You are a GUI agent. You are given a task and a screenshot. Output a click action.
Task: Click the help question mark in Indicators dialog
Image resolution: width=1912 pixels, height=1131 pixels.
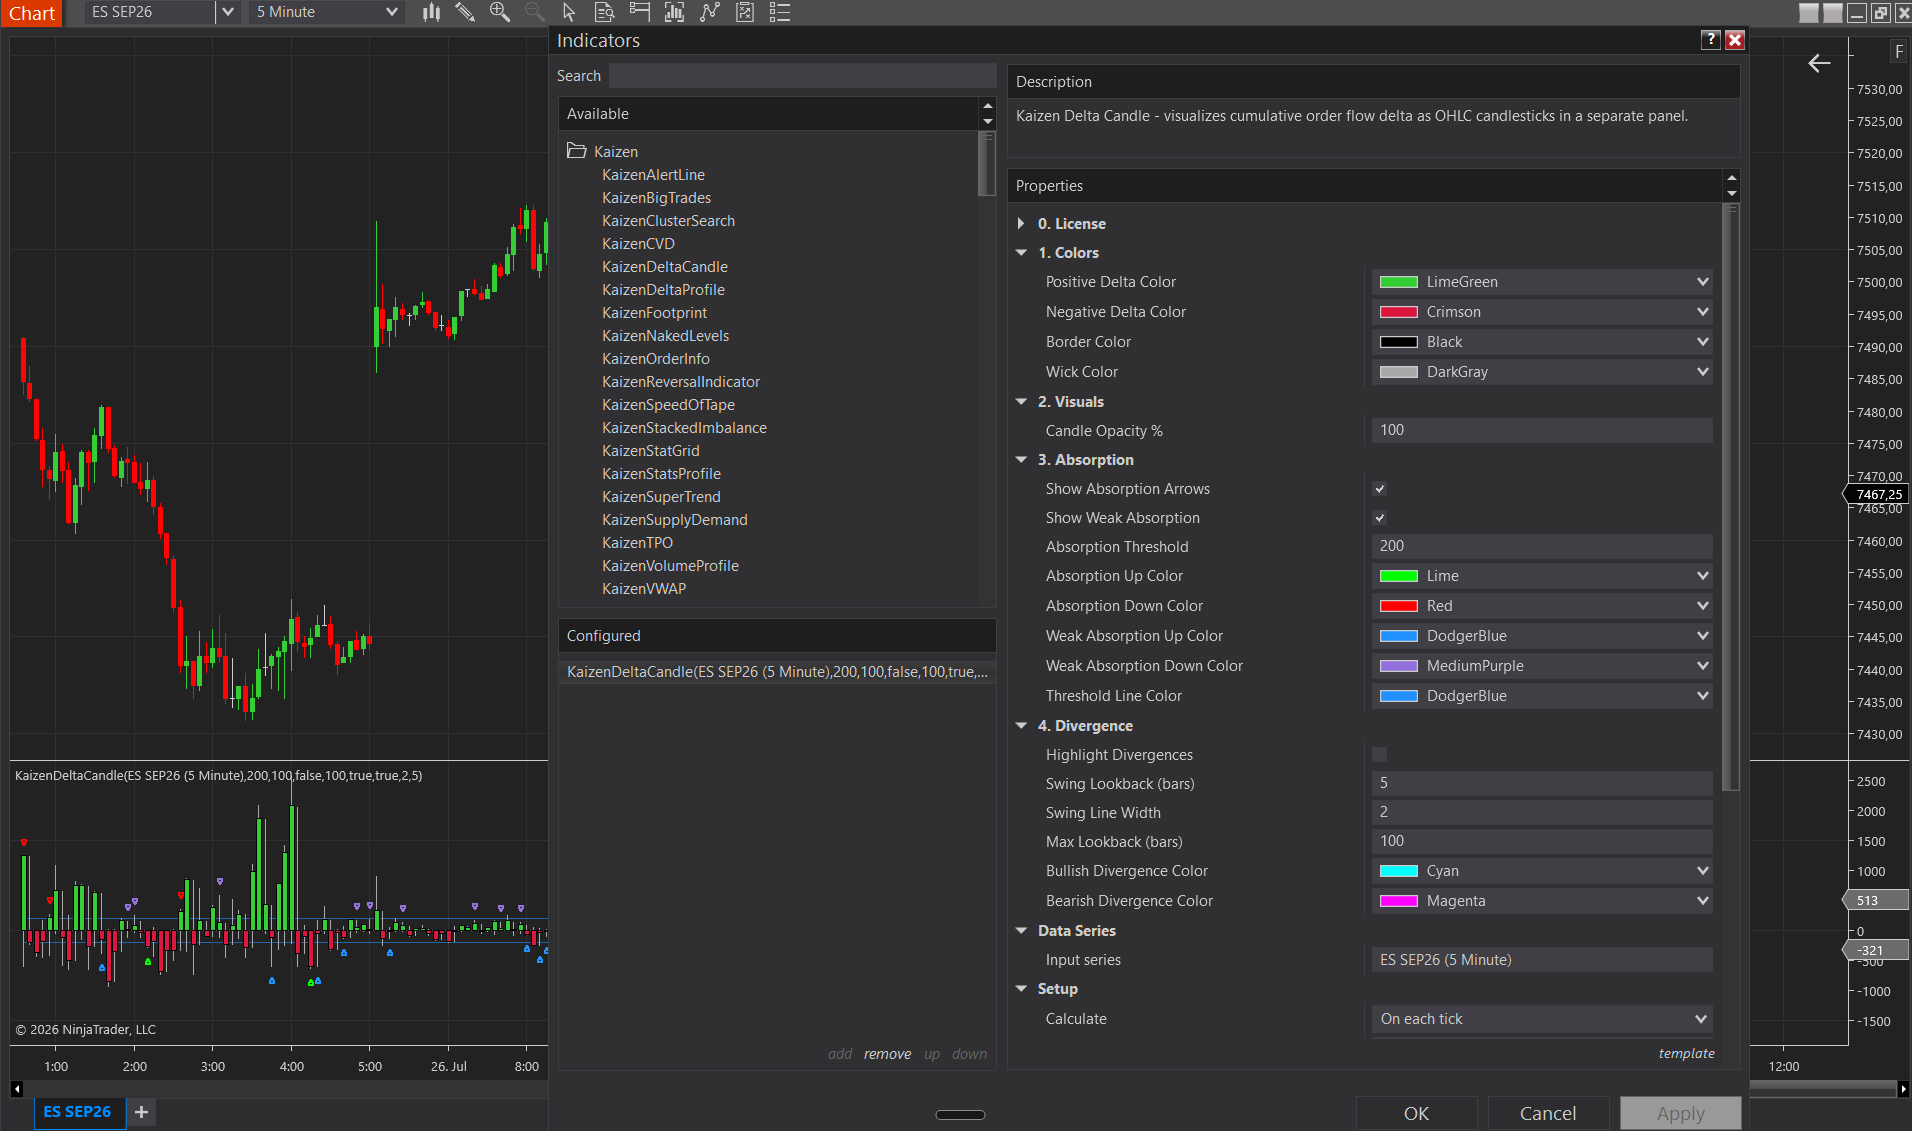pos(1711,40)
